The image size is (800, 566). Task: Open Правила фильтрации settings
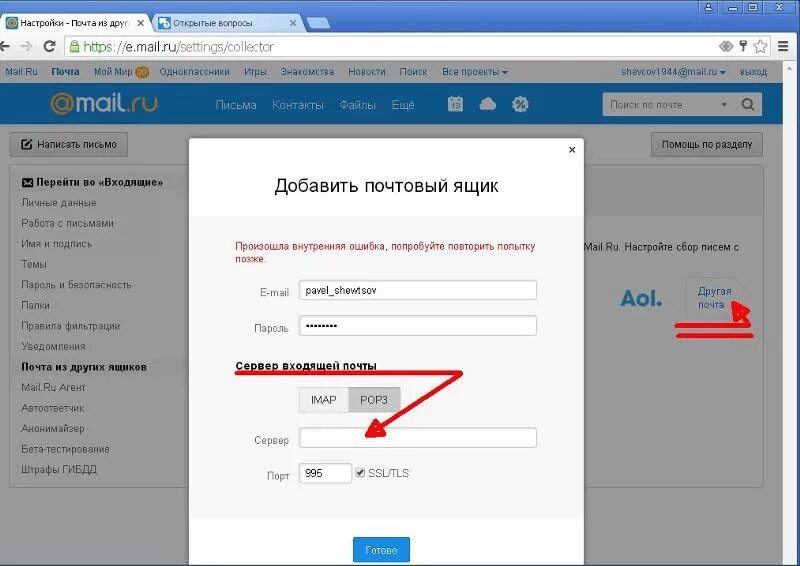pos(70,326)
